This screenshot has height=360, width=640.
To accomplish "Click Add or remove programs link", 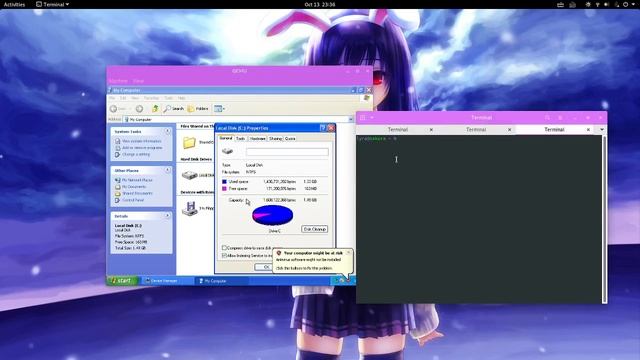I will 142,147.
